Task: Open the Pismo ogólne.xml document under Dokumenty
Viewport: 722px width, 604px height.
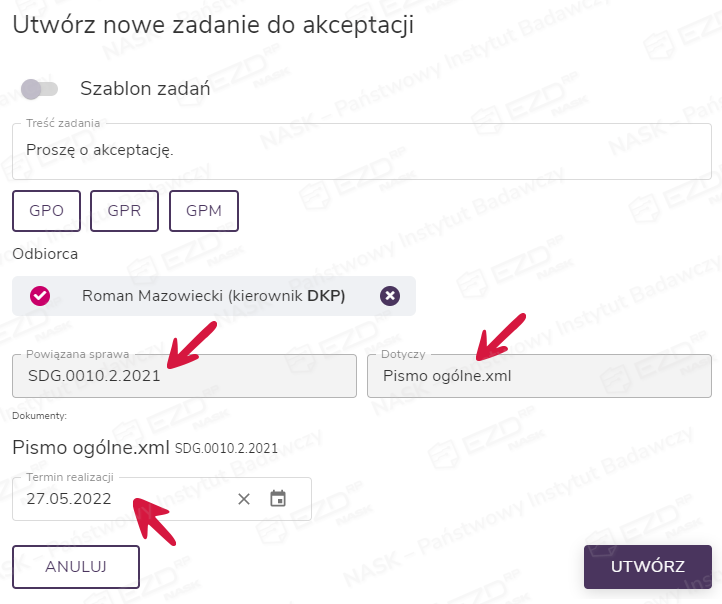Action: click(x=90, y=447)
